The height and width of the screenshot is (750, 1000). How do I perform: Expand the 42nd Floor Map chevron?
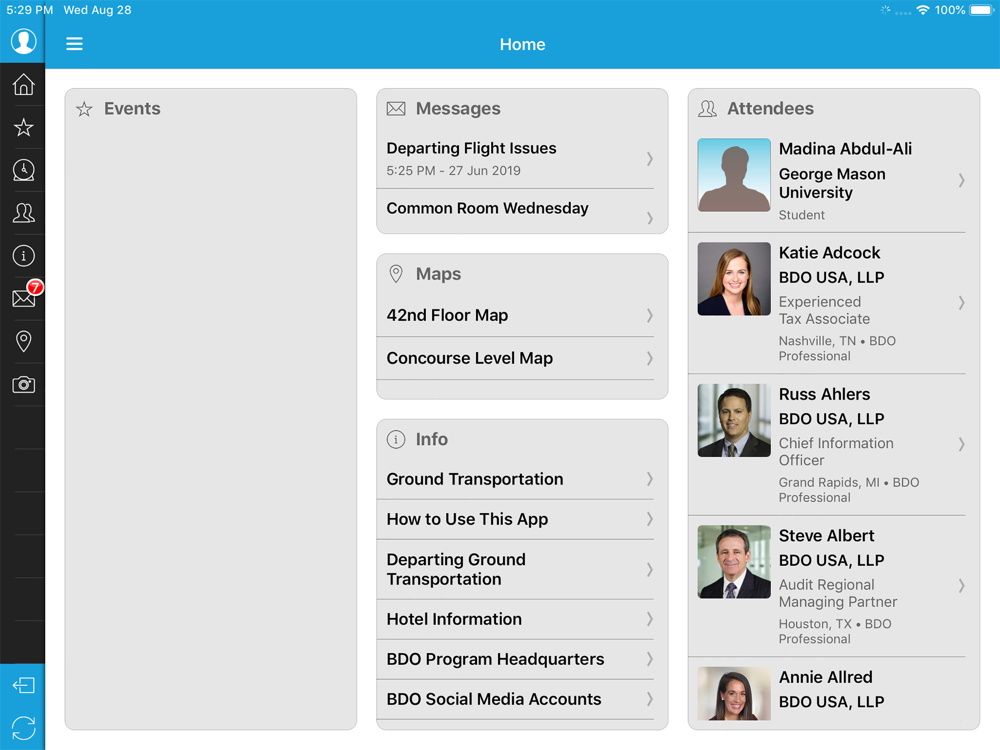[649, 315]
